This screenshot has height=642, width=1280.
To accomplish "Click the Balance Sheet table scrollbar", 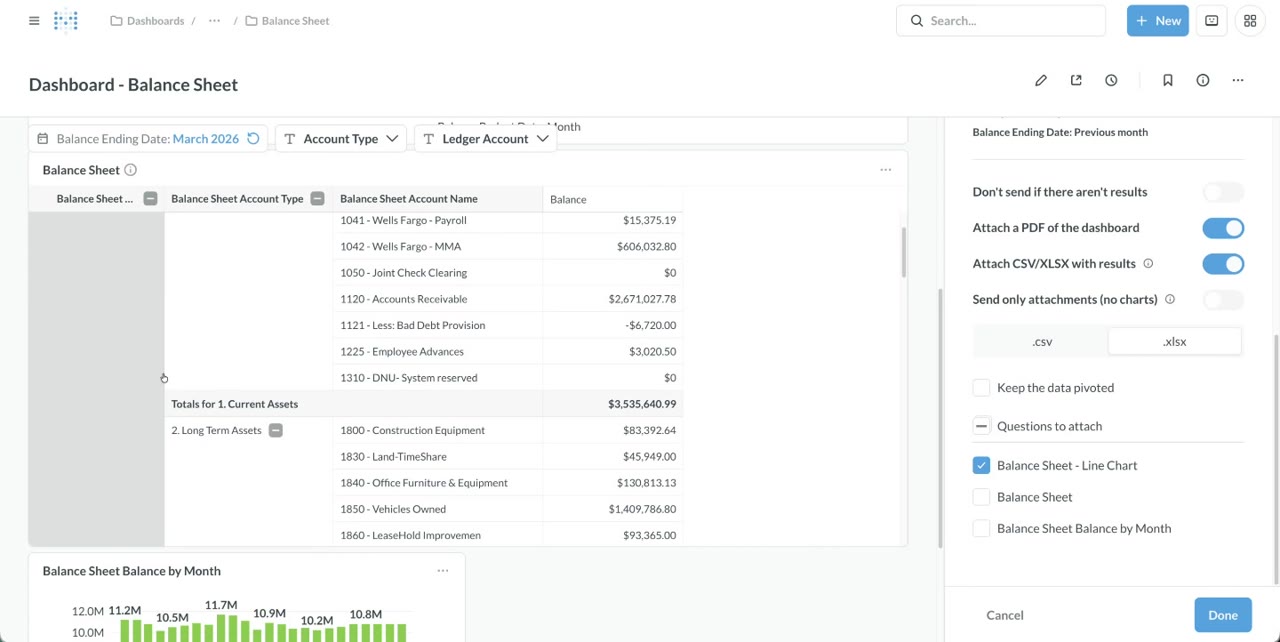I will pos(903,252).
